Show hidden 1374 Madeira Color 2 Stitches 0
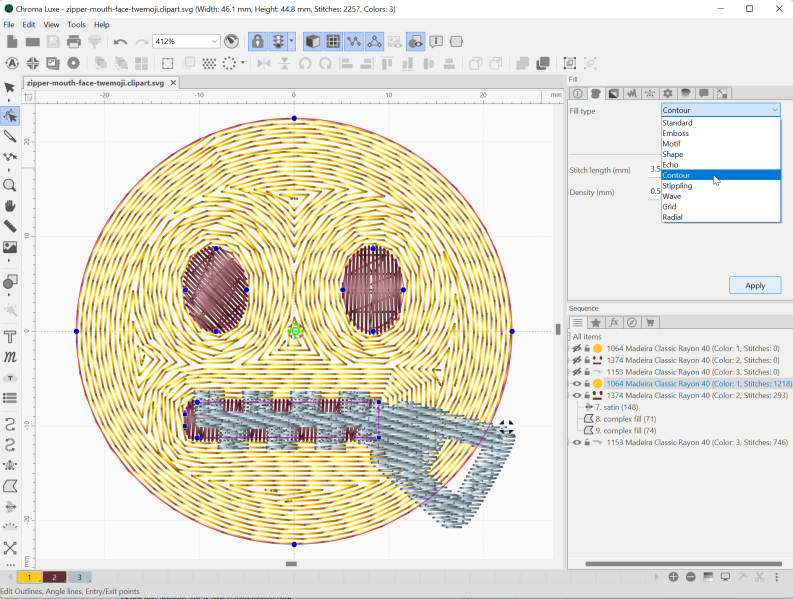Viewport: 793px width, 599px height. click(x=576, y=360)
